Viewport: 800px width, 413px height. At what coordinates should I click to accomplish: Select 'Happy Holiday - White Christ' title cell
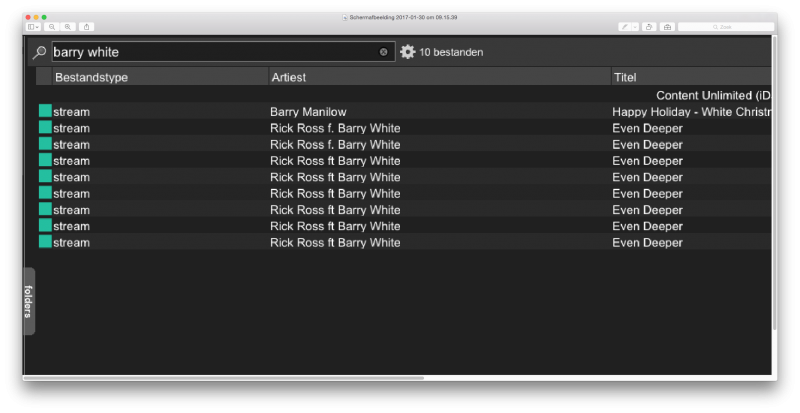[x=692, y=112]
